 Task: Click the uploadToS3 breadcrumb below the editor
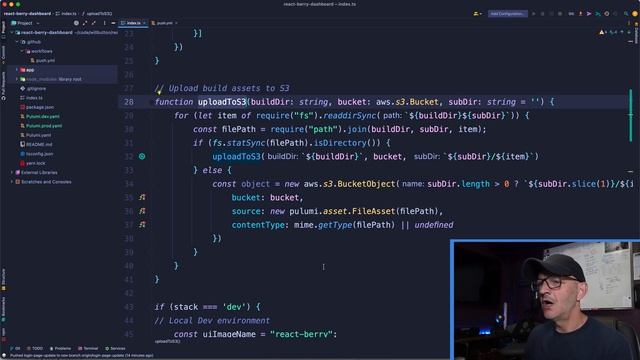167,341
